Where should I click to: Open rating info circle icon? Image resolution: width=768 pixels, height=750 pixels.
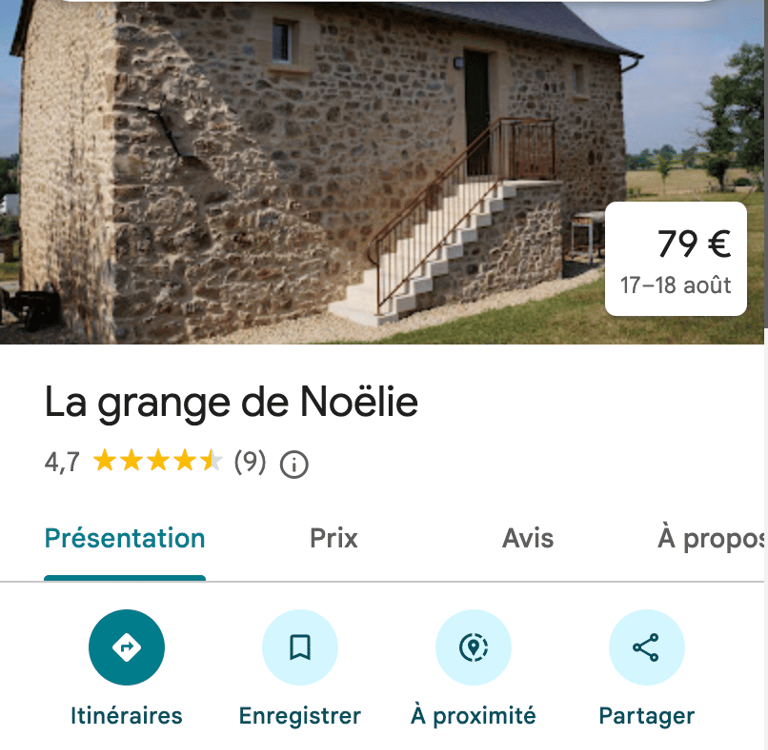[294, 464]
